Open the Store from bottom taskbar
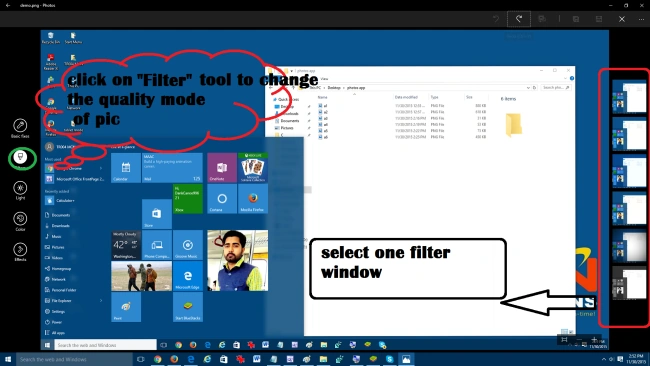The image size is (650, 366). click(x=223, y=359)
